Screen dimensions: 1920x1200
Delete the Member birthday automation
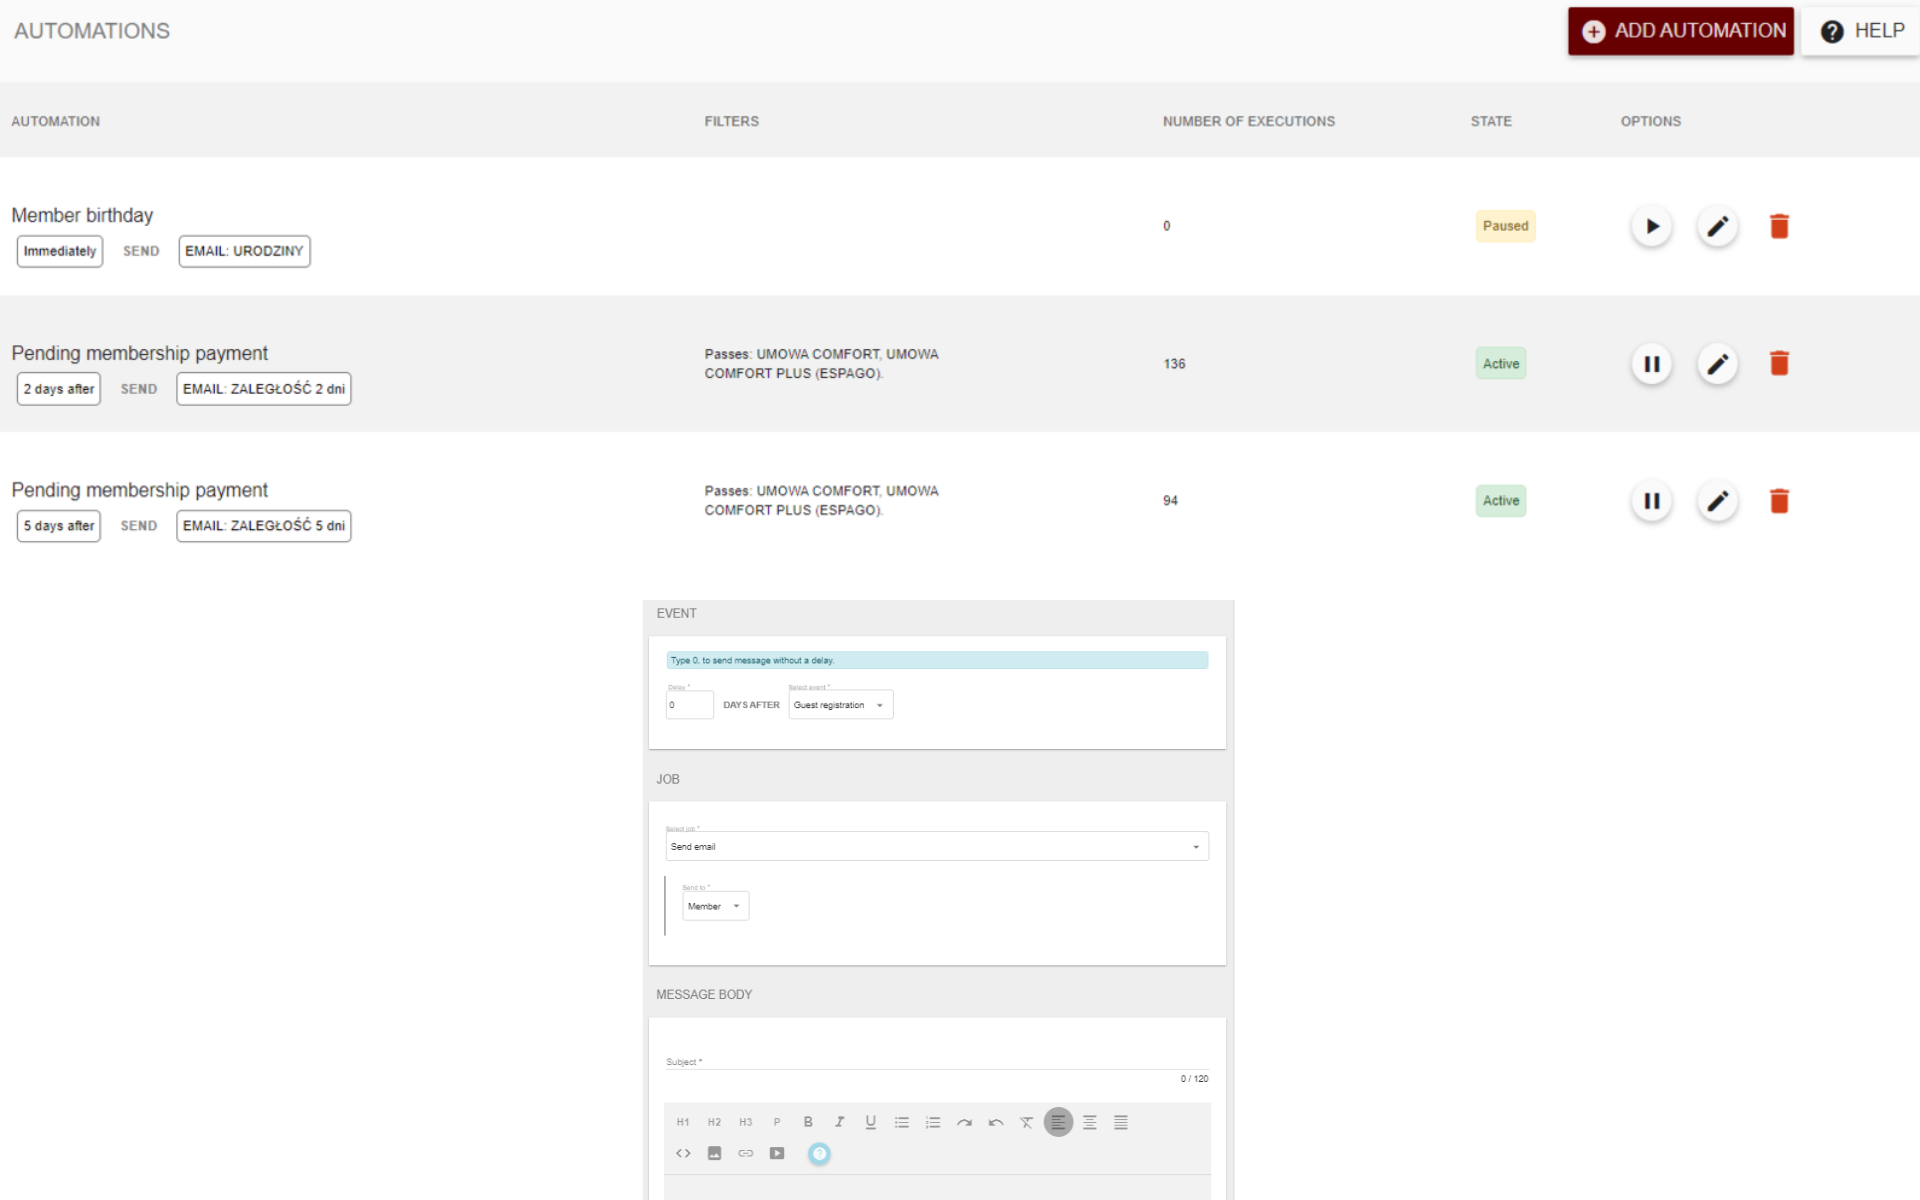tap(1779, 226)
